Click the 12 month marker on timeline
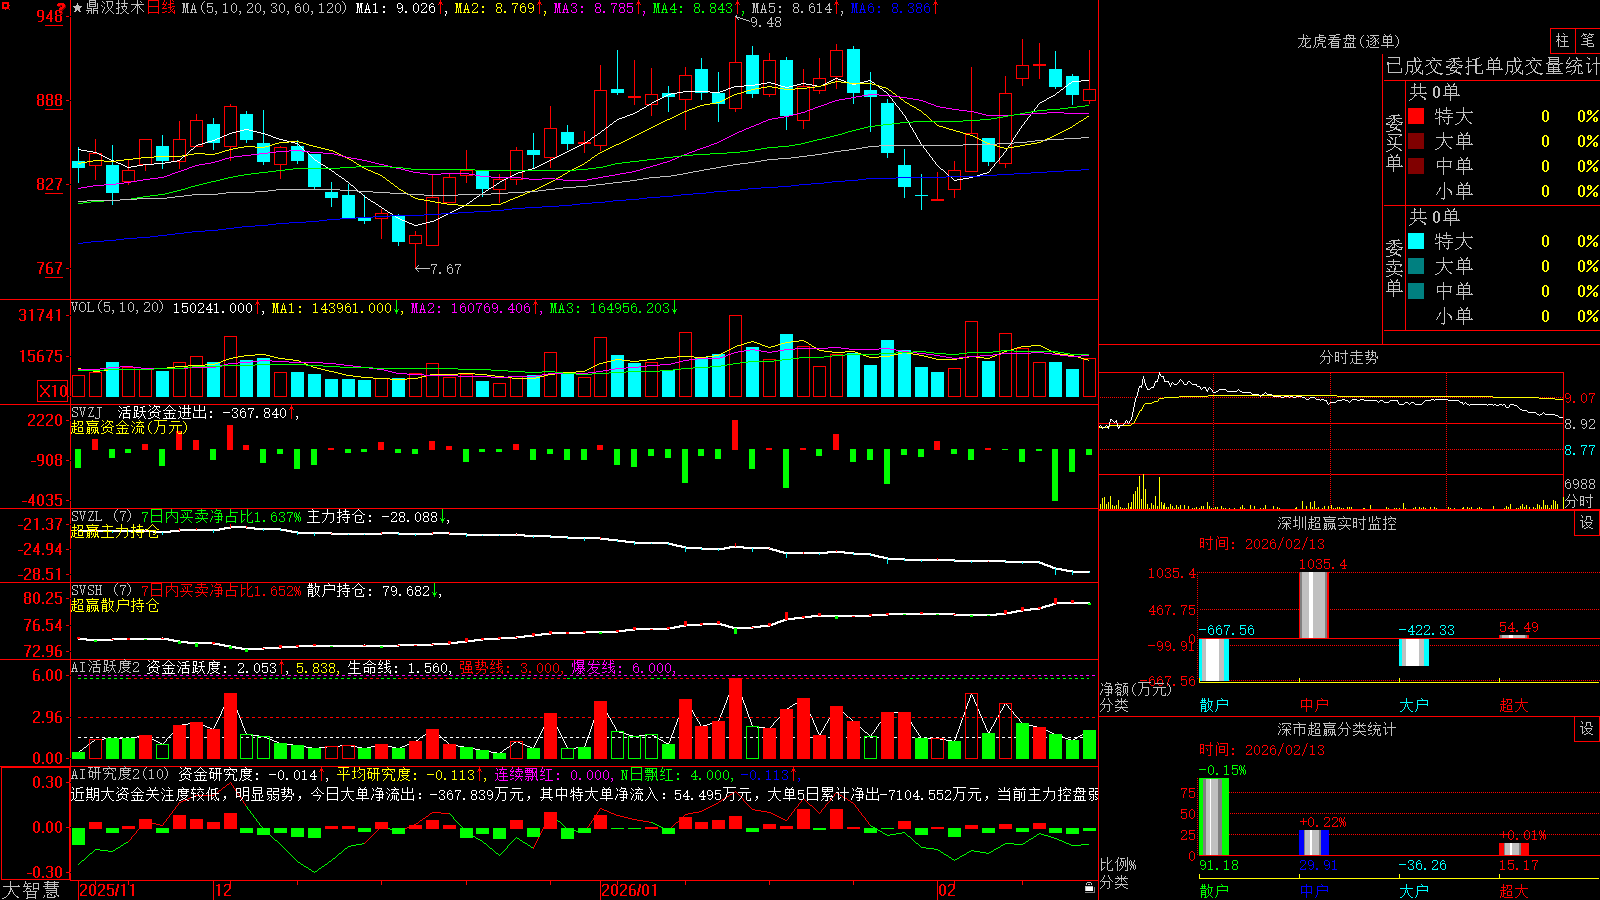The width and height of the screenshot is (1600, 900). [x=223, y=890]
